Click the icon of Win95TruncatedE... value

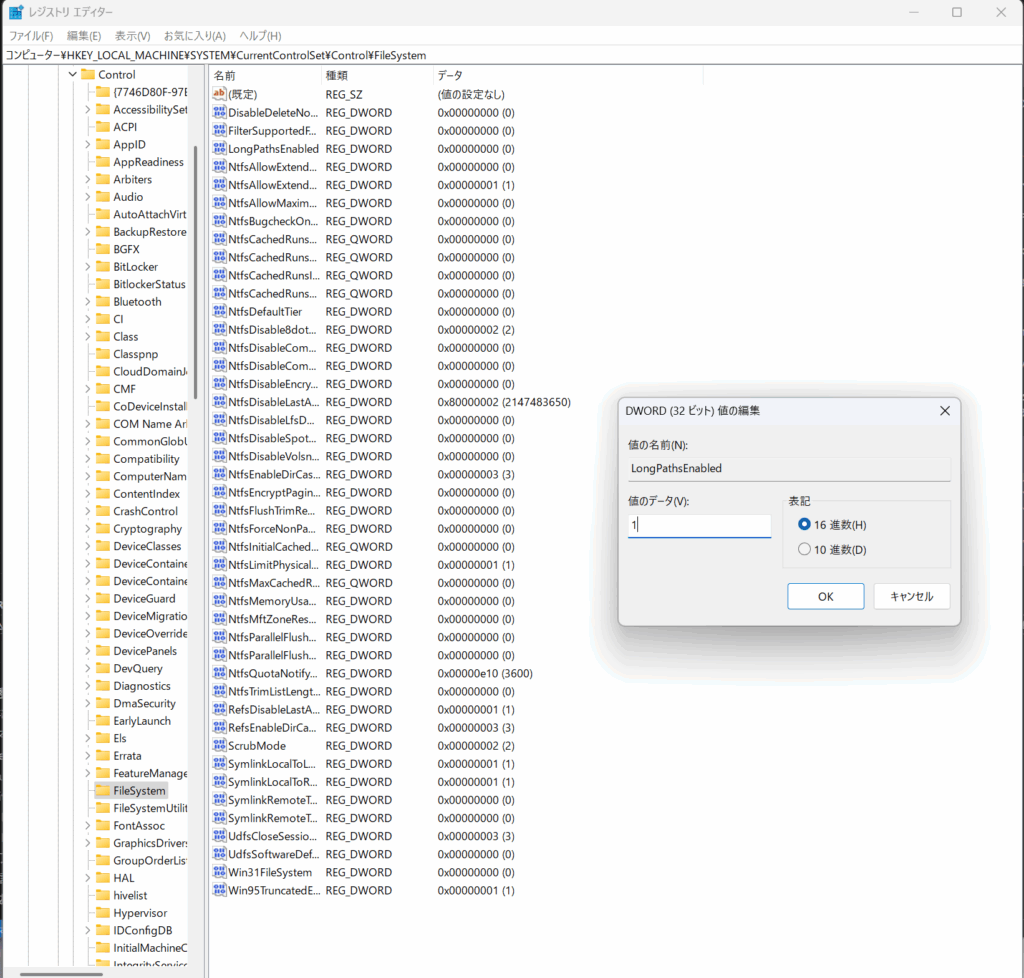pos(219,890)
